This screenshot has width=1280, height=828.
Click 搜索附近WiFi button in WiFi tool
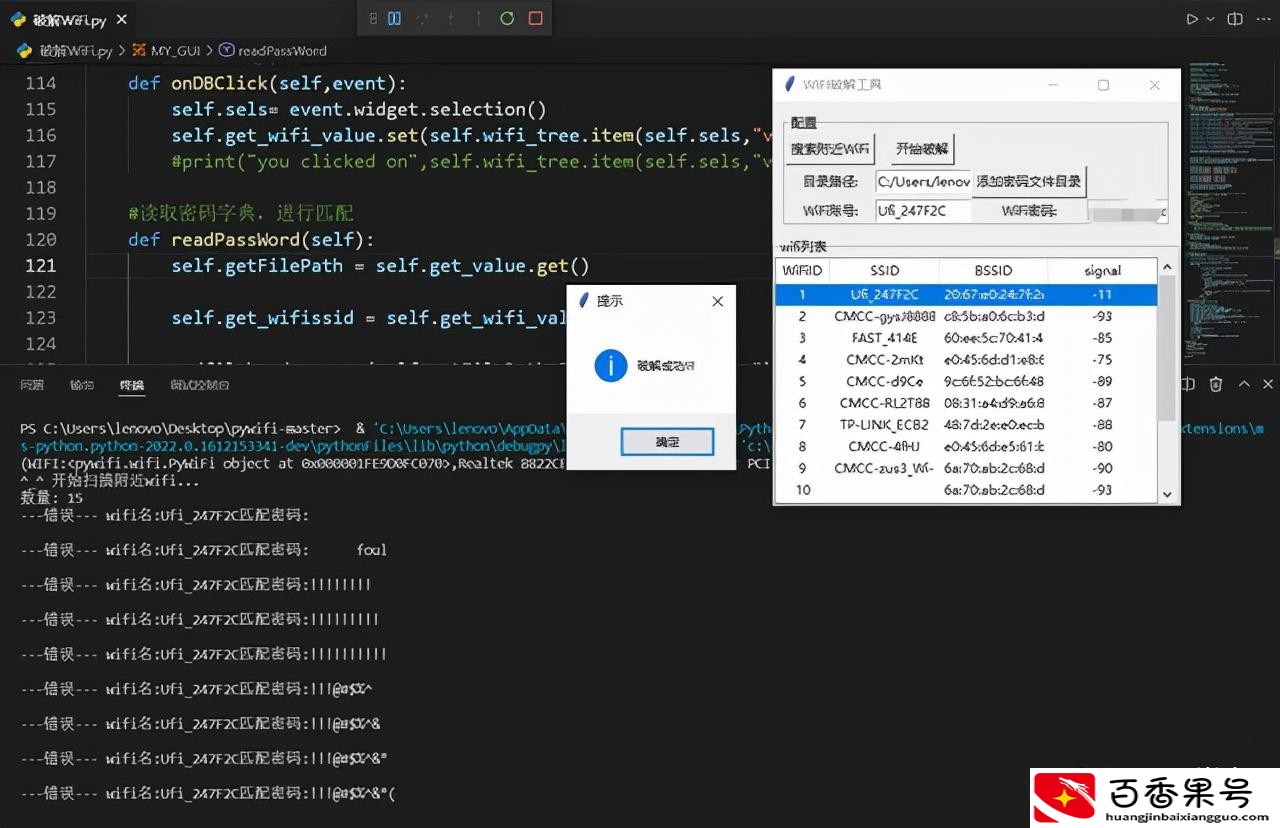[x=830, y=149]
